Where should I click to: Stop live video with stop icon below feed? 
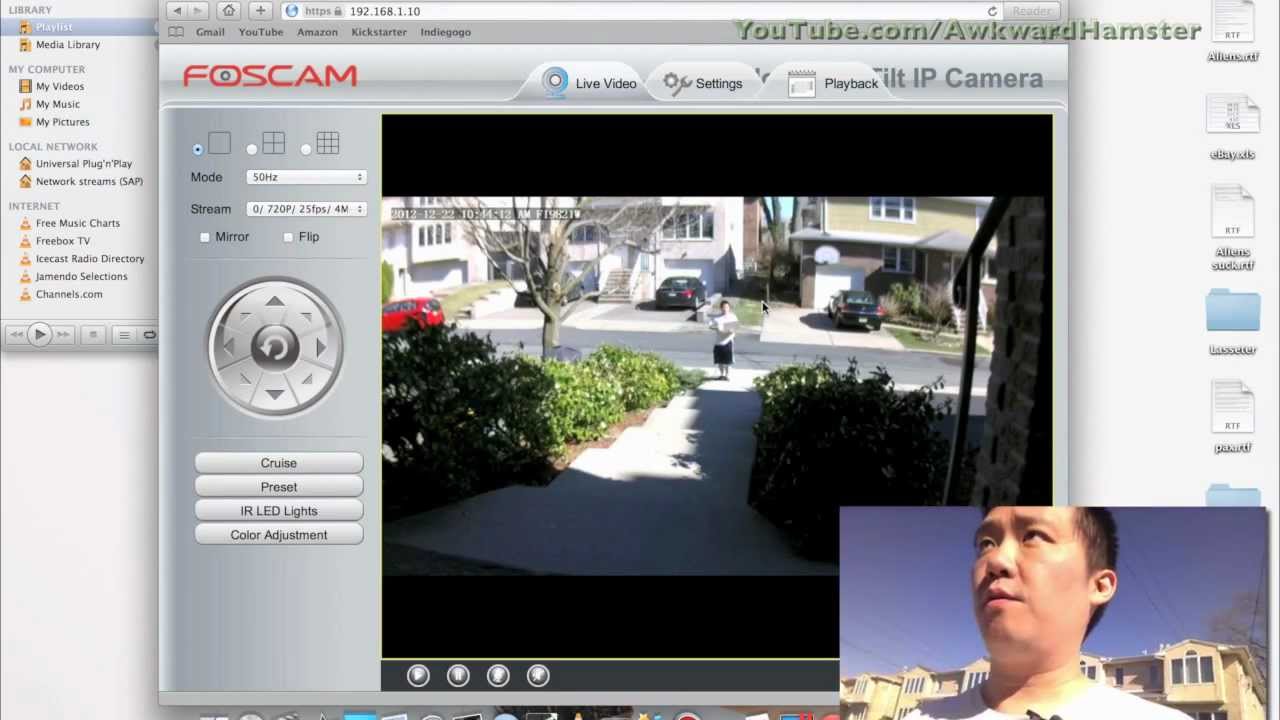click(x=458, y=676)
